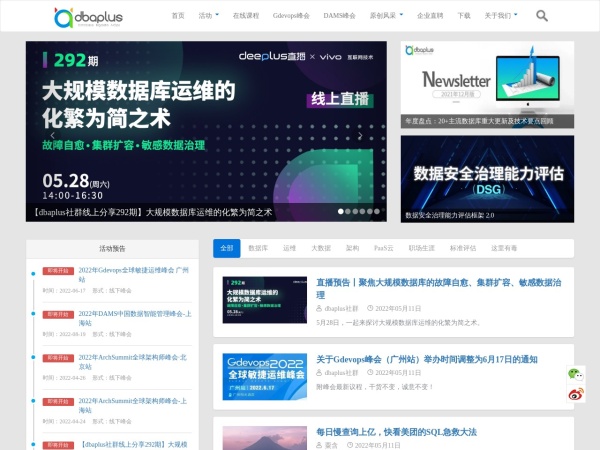Click 即将开始 badge for Gdevops 广州站
This screenshot has width=600, height=450.
(x=58, y=271)
